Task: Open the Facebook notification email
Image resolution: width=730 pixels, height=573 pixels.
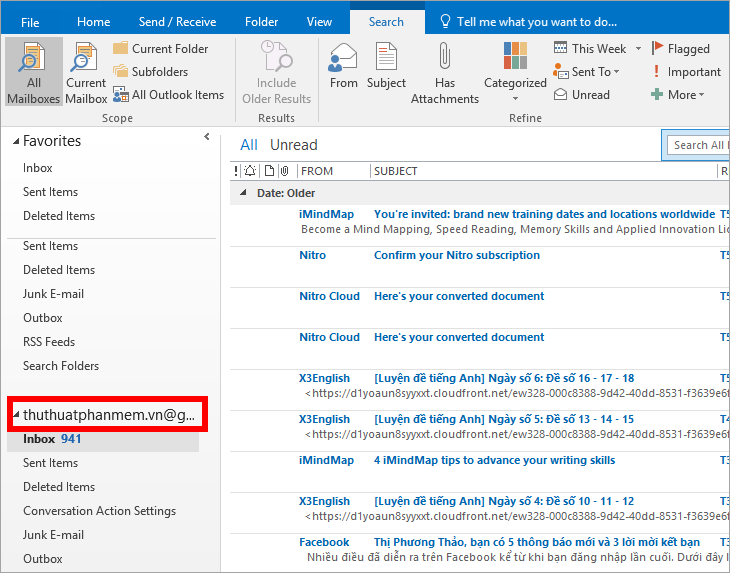Action: (x=480, y=553)
